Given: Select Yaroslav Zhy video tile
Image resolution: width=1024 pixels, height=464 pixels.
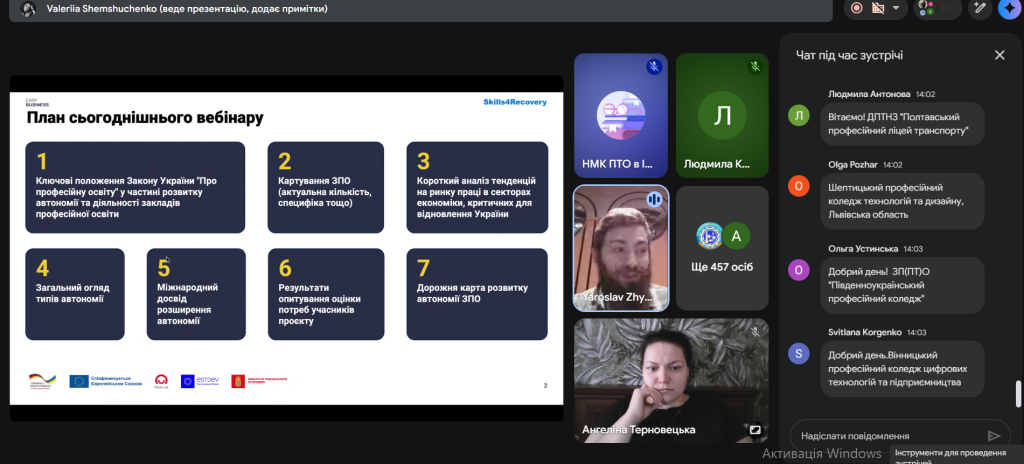Looking at the screenshot, I should [620, 247].
